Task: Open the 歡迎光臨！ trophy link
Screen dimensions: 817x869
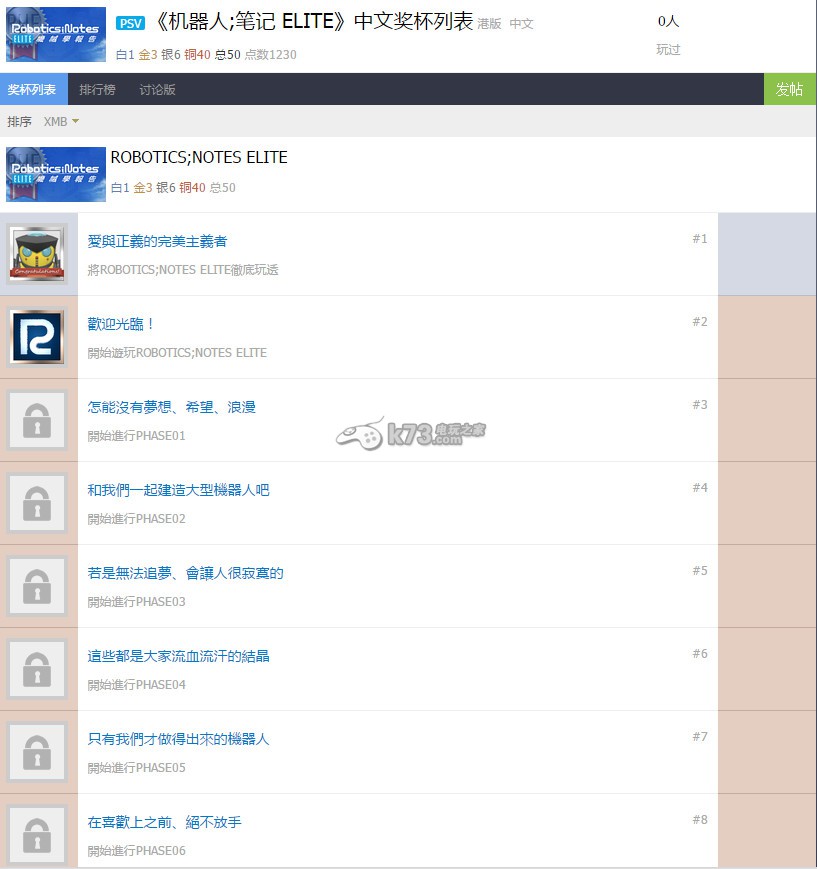Action: (x=121, y=324)
